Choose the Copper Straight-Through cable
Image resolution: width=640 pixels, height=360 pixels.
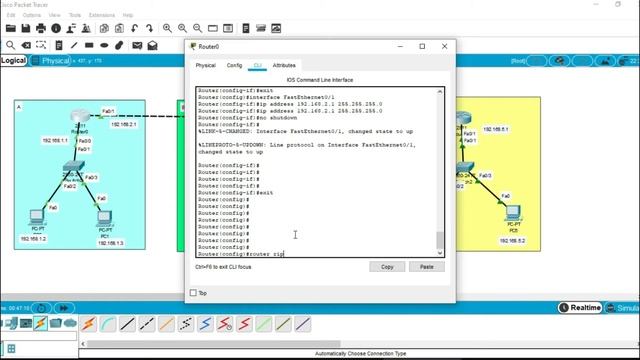pyautogui.click(x=127, y=324)
